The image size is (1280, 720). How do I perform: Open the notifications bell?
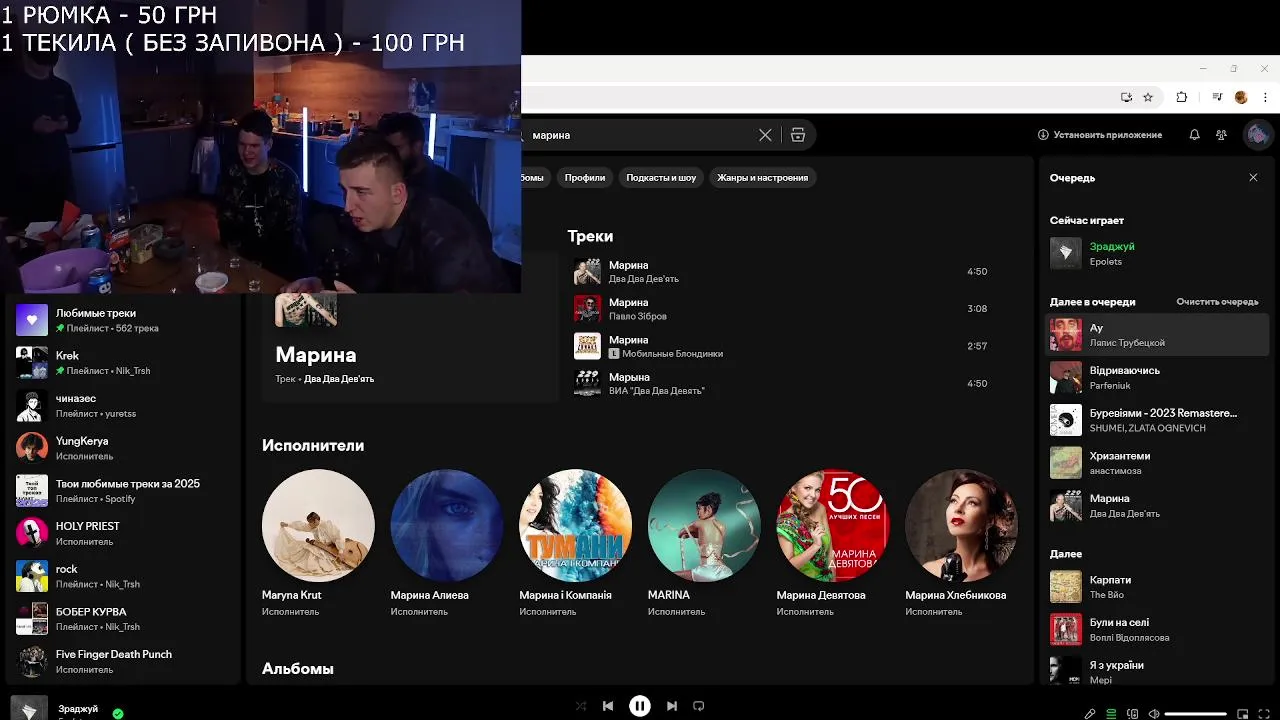click(1194, 135)
